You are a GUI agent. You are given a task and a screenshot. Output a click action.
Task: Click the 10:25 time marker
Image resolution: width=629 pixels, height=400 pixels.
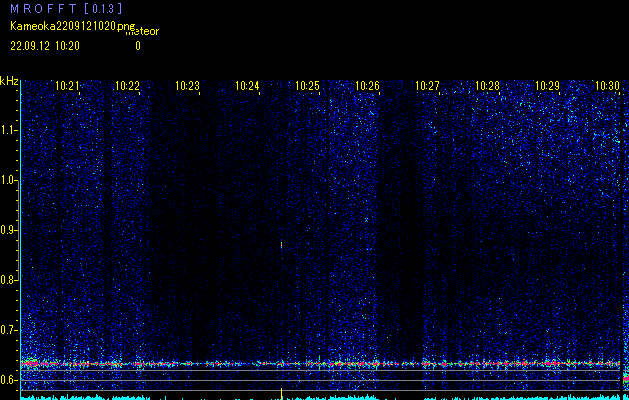(x=307, y=86)
